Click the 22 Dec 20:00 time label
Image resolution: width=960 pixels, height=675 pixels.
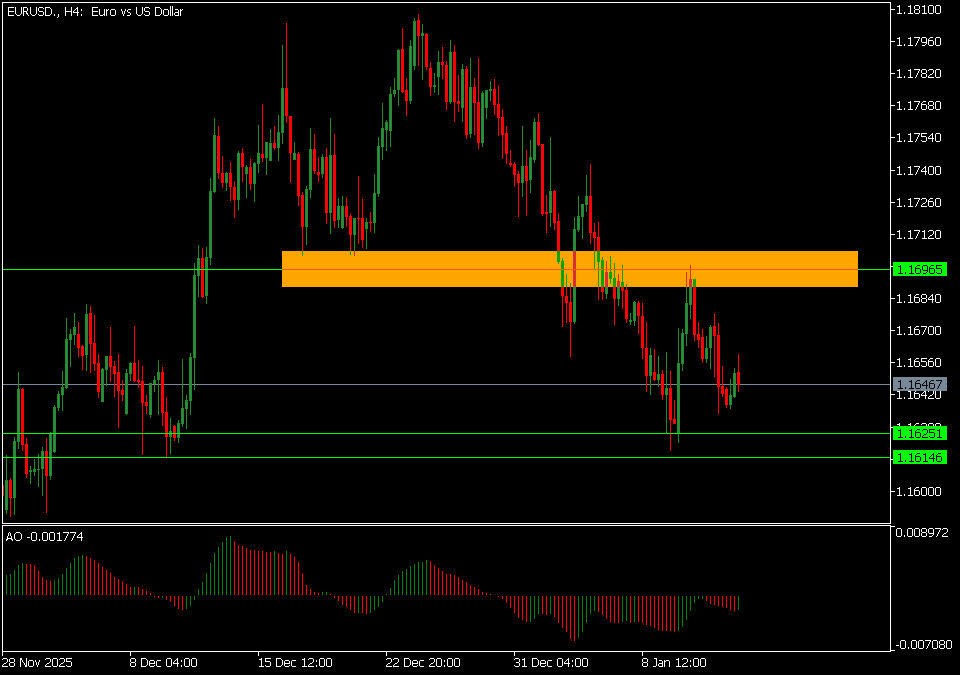point(424,662)
